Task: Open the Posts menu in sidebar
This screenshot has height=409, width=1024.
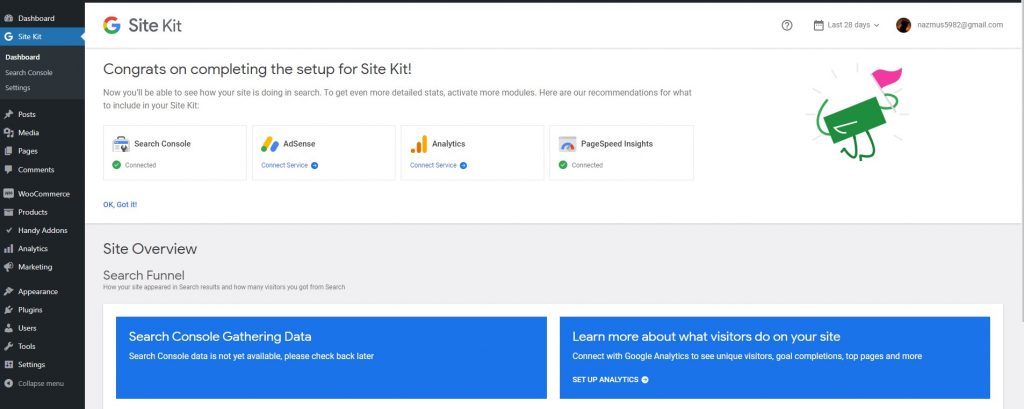Action: (x=27, y=114)
